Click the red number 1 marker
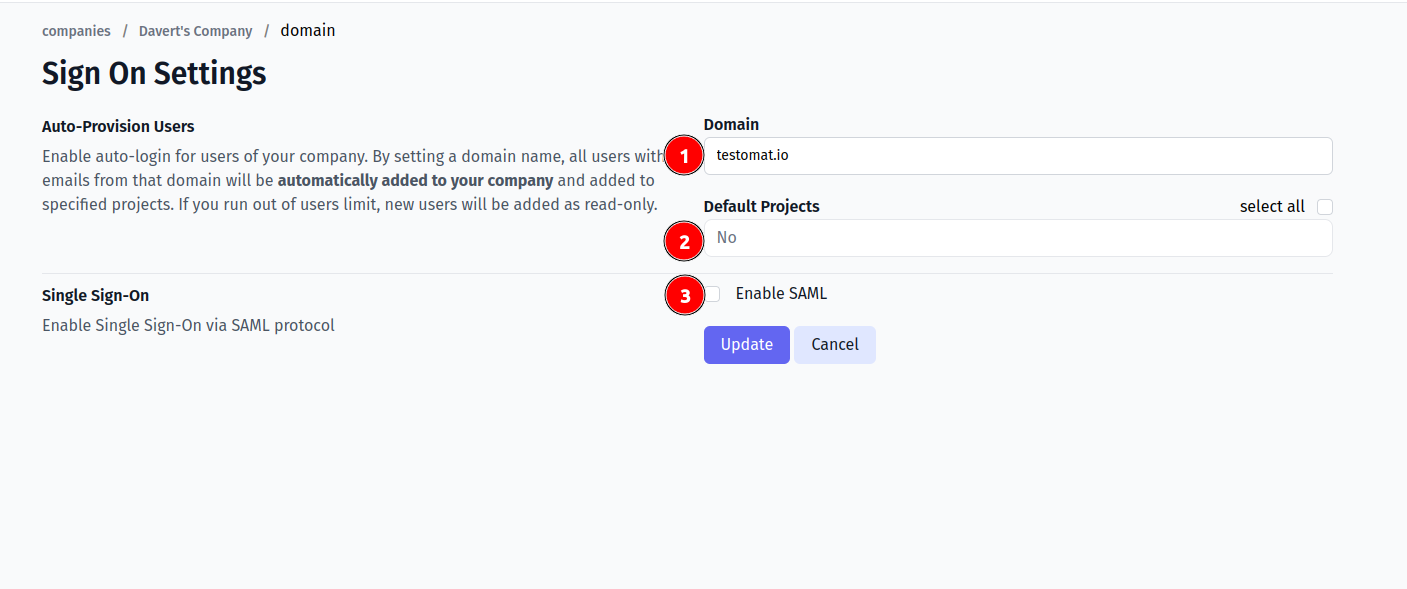Viewport: 1407px width, 589px height. click(684, 156)
